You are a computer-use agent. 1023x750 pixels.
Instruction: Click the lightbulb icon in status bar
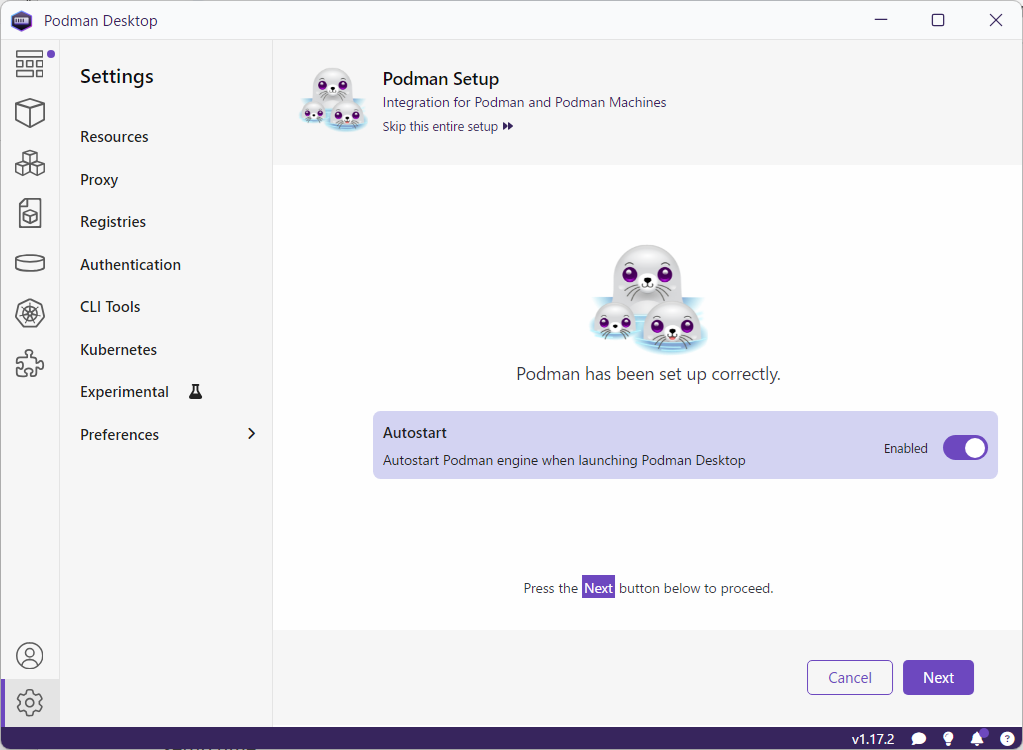pos(948,739)
